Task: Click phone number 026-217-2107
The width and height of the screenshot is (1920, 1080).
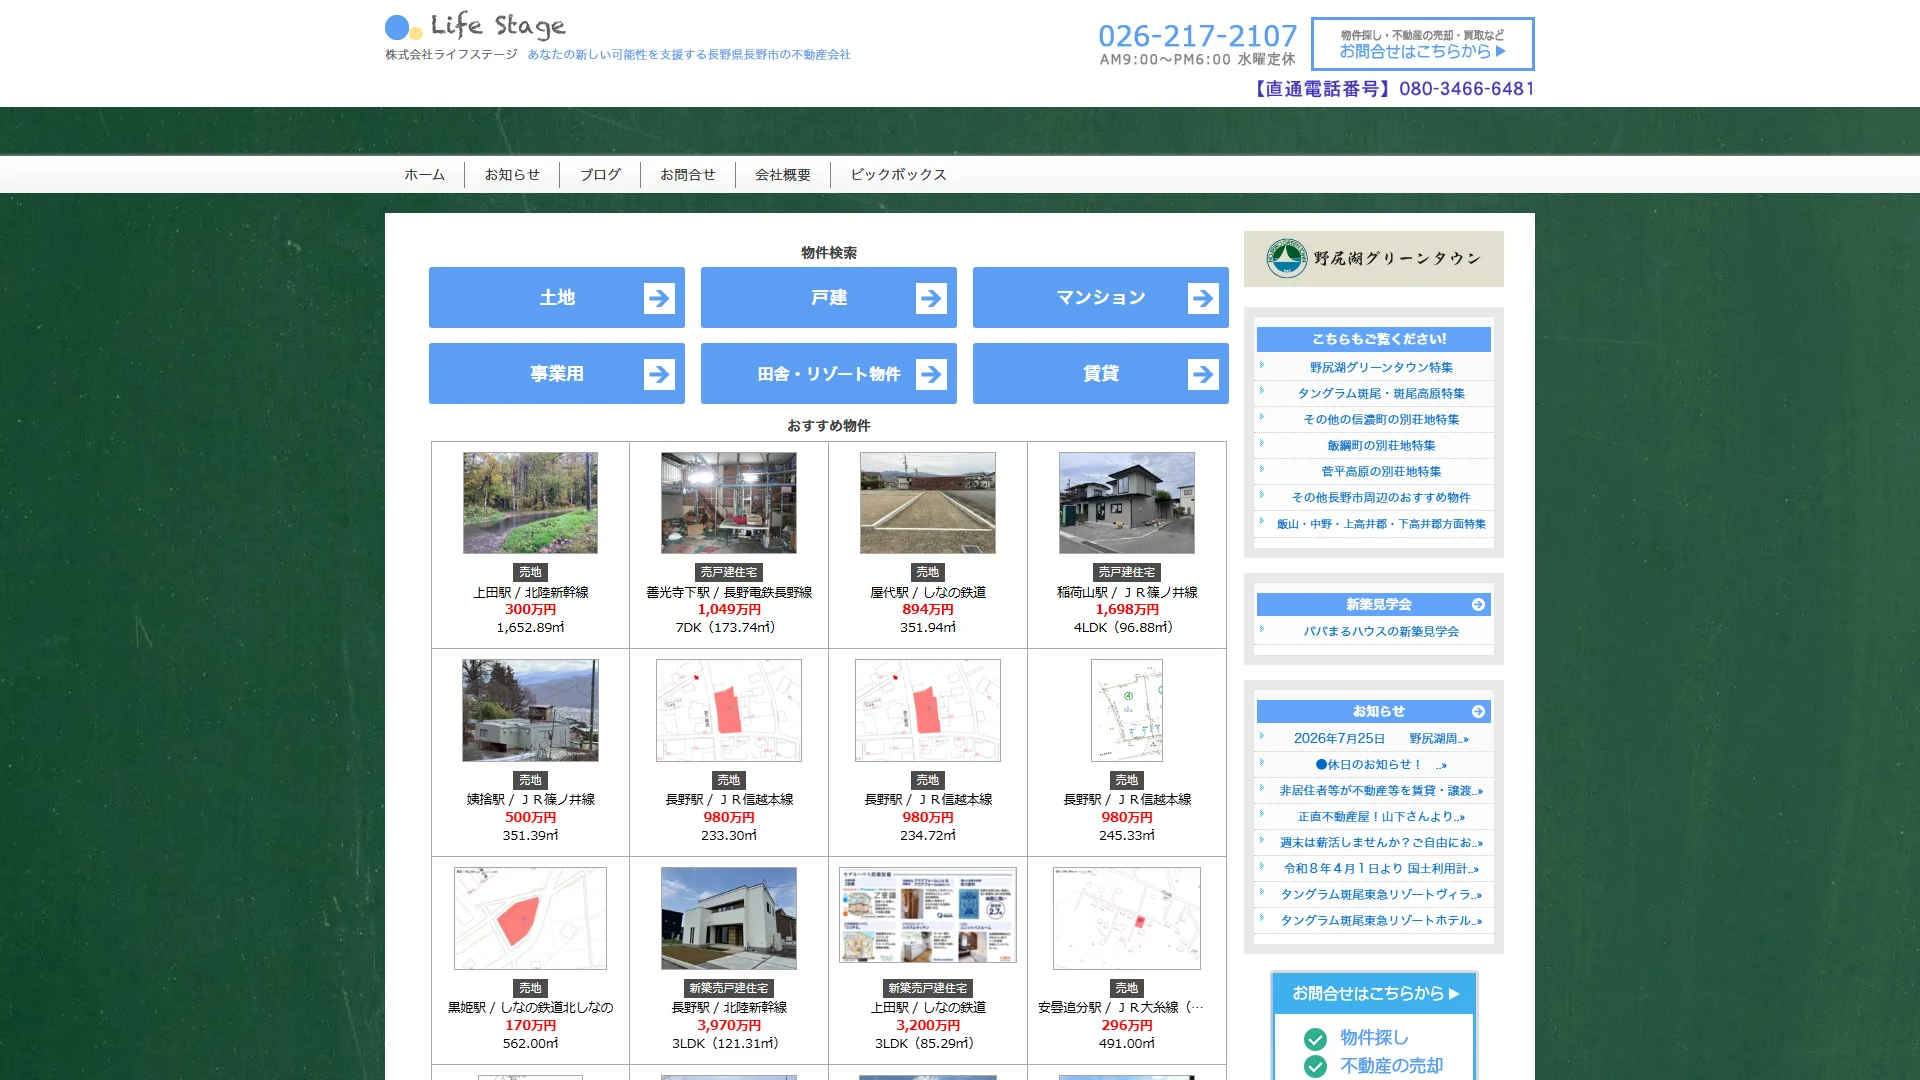Action: click(x=1198, y=36)
